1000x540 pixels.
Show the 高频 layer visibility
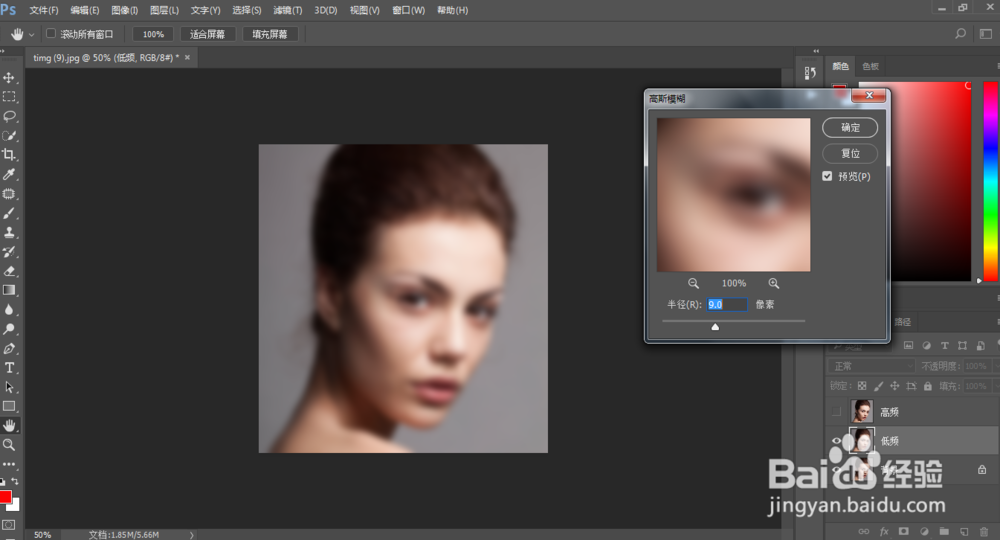[836, 412]
